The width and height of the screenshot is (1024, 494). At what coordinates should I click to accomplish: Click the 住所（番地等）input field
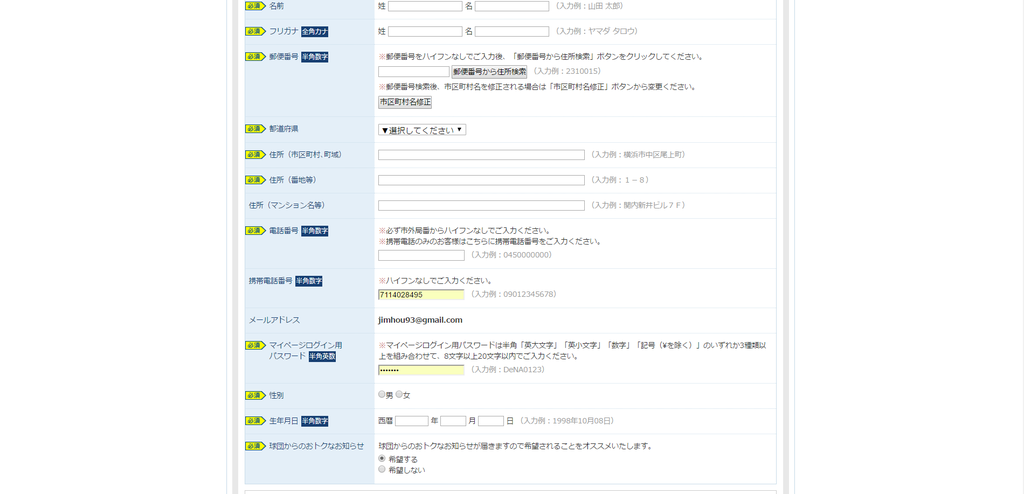pos(481,180)
